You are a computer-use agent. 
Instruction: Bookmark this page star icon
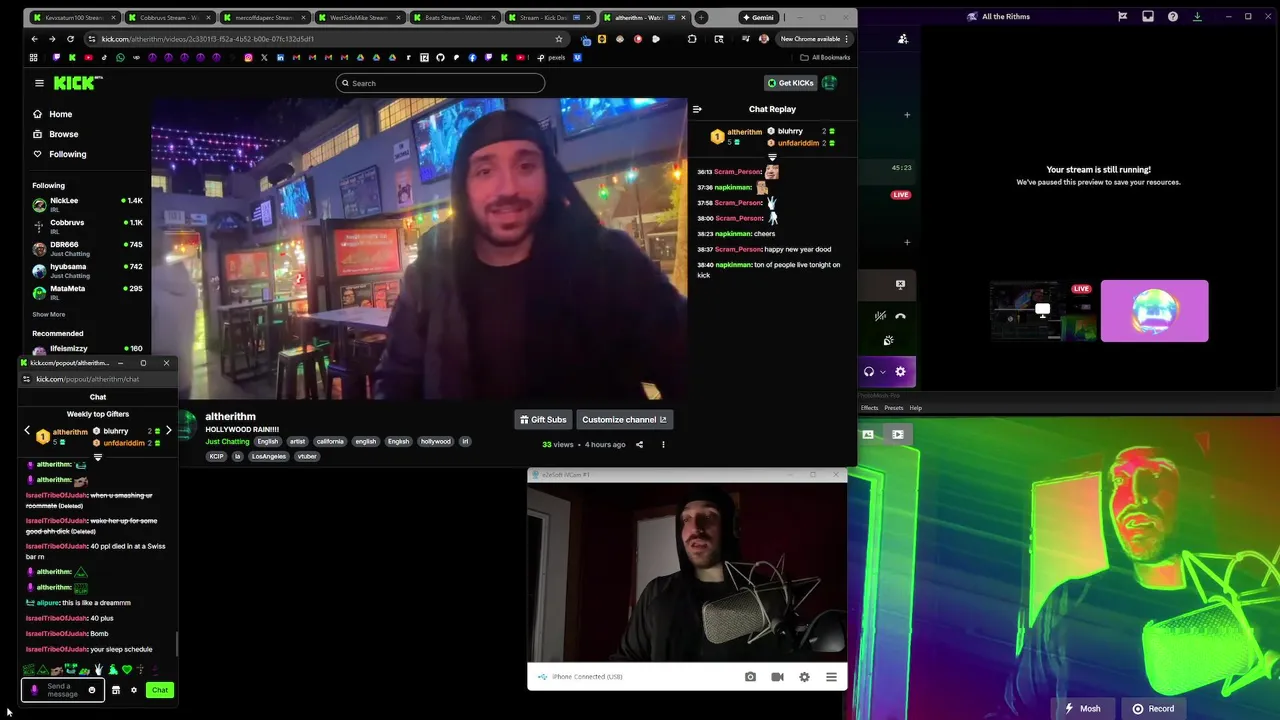(559, 39)
